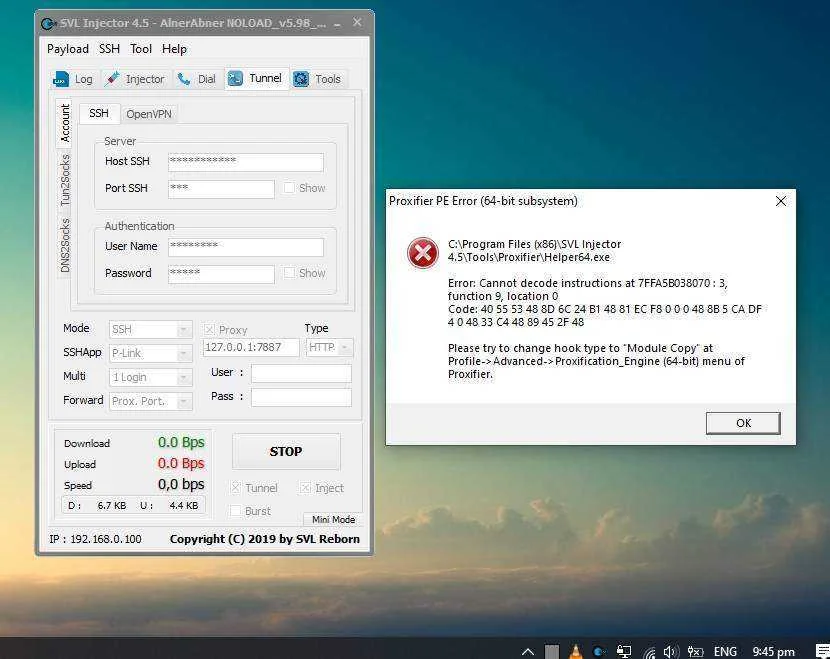Viewport: 830px width, 659px height.
Task: Open the Tools tab
Action: click(317, 79)
